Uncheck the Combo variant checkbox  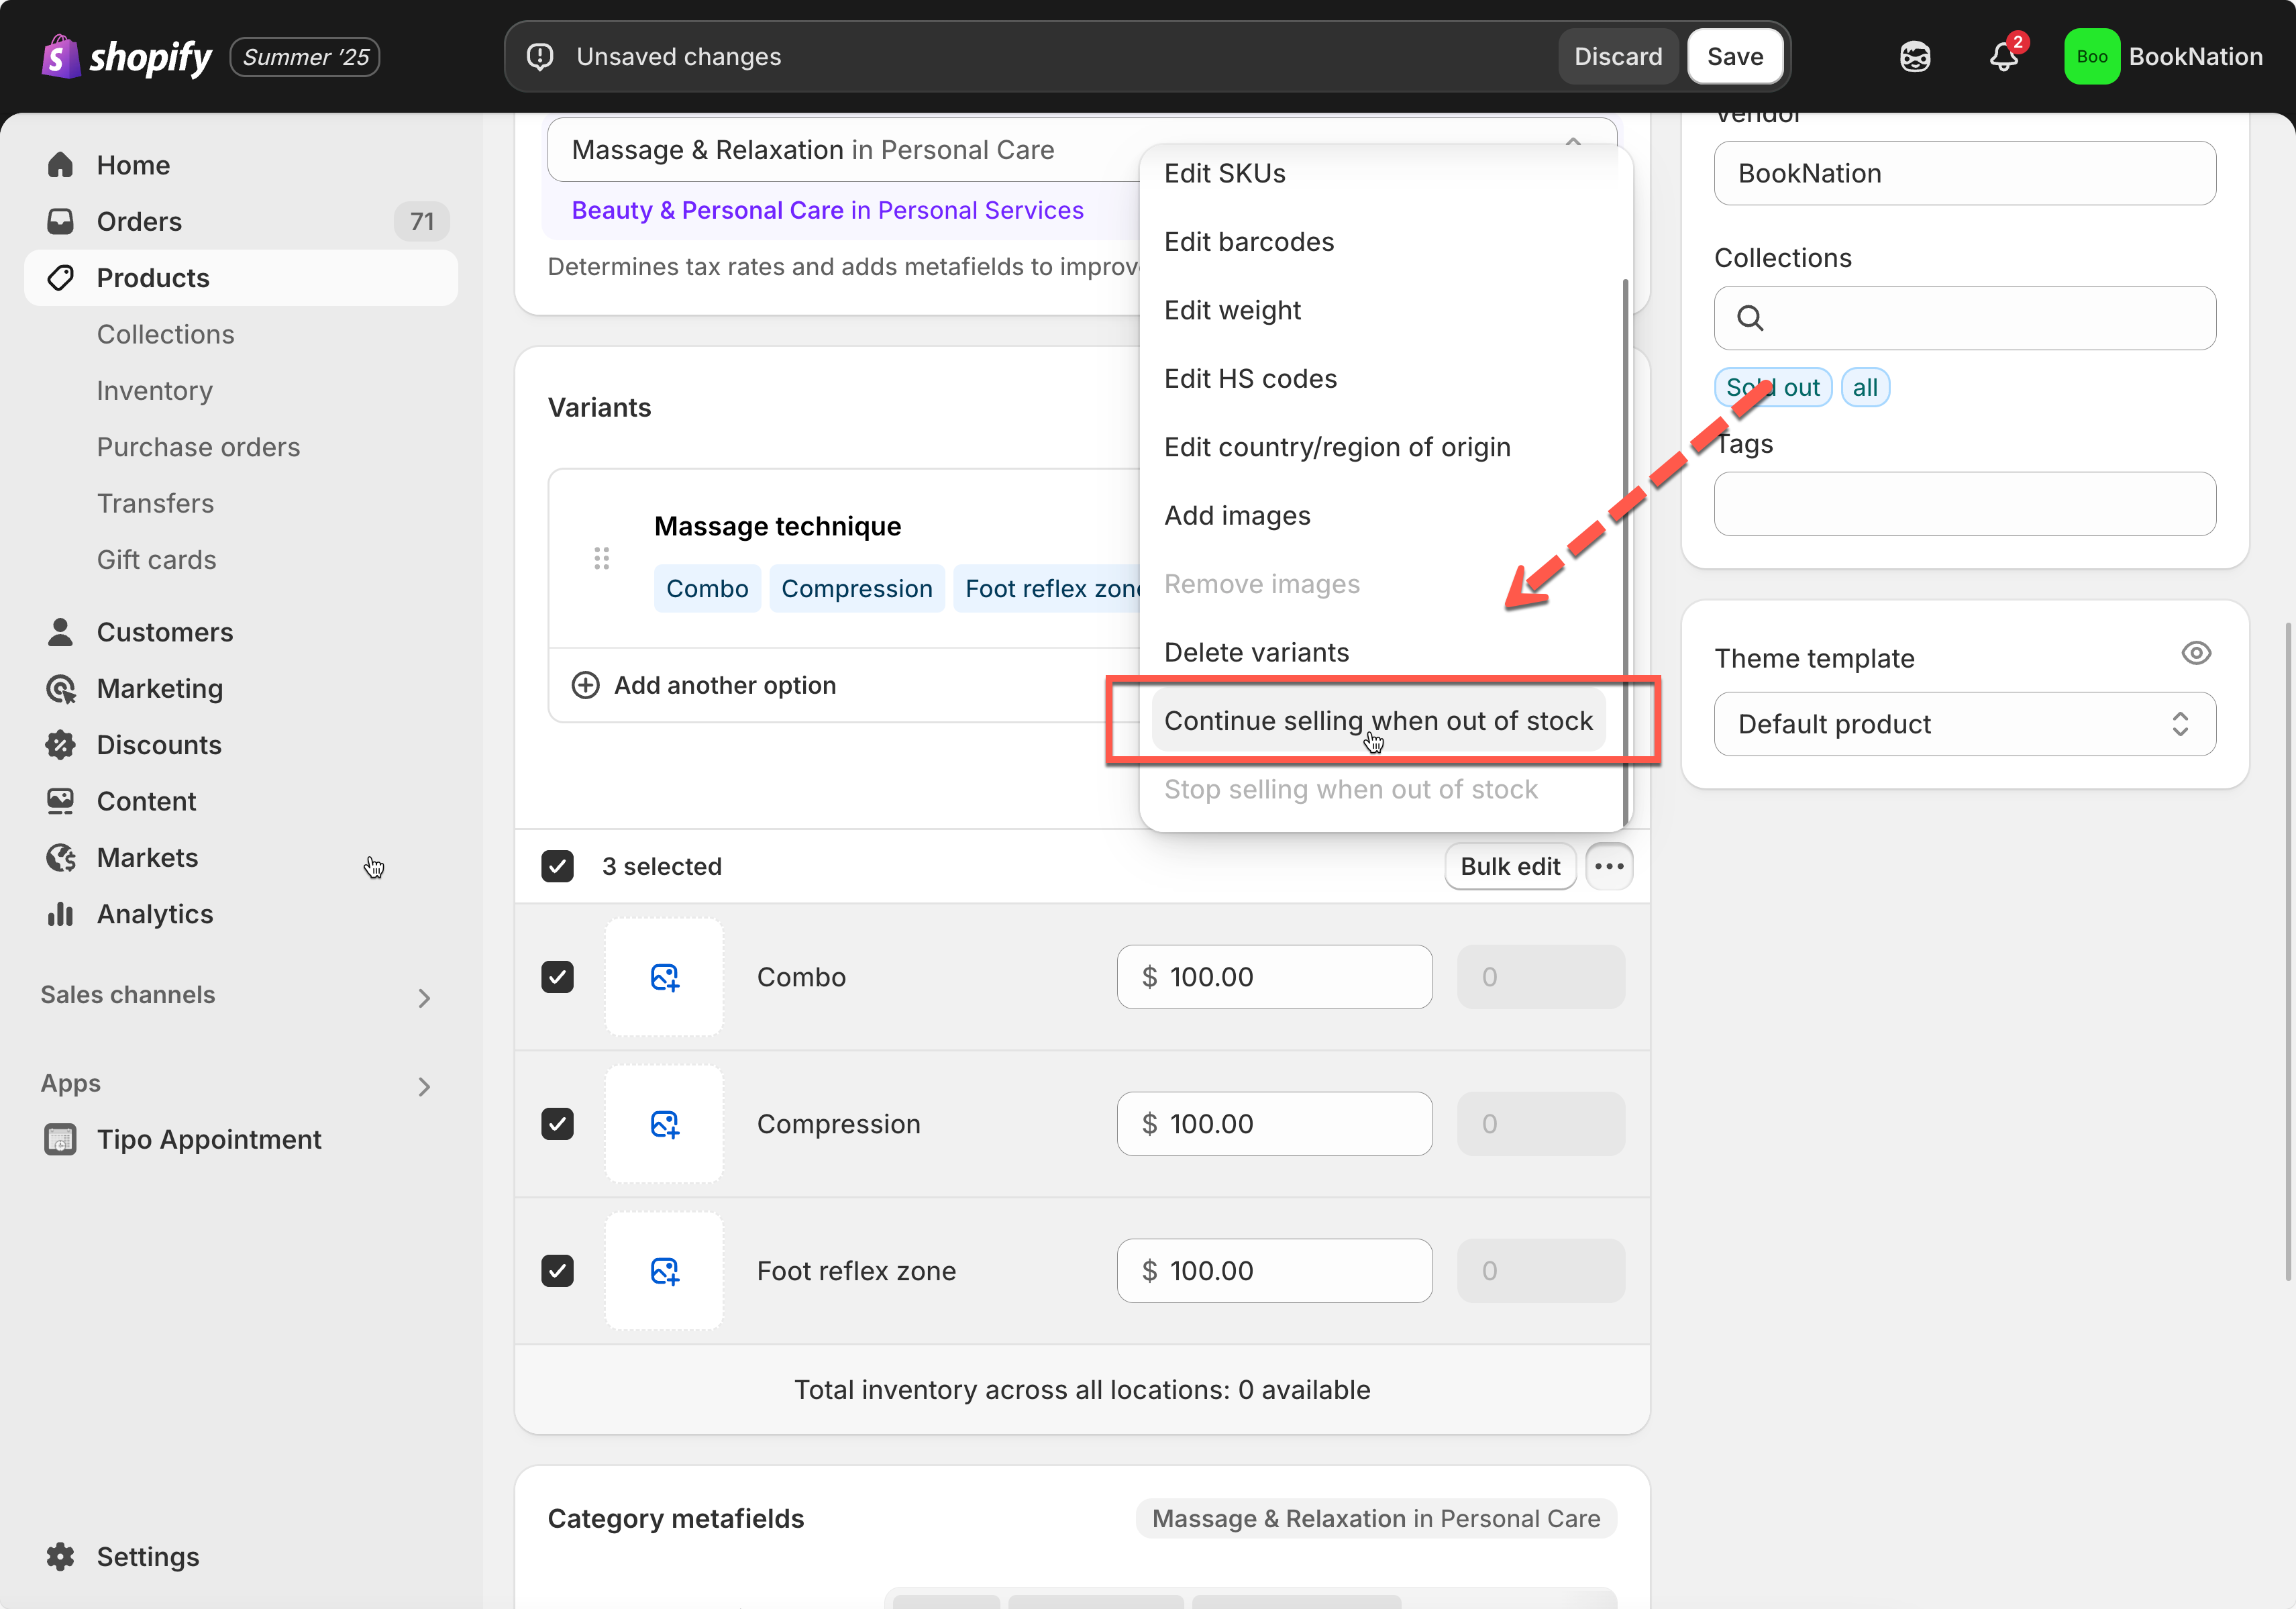pyautogui.click(x=557, y=977)
